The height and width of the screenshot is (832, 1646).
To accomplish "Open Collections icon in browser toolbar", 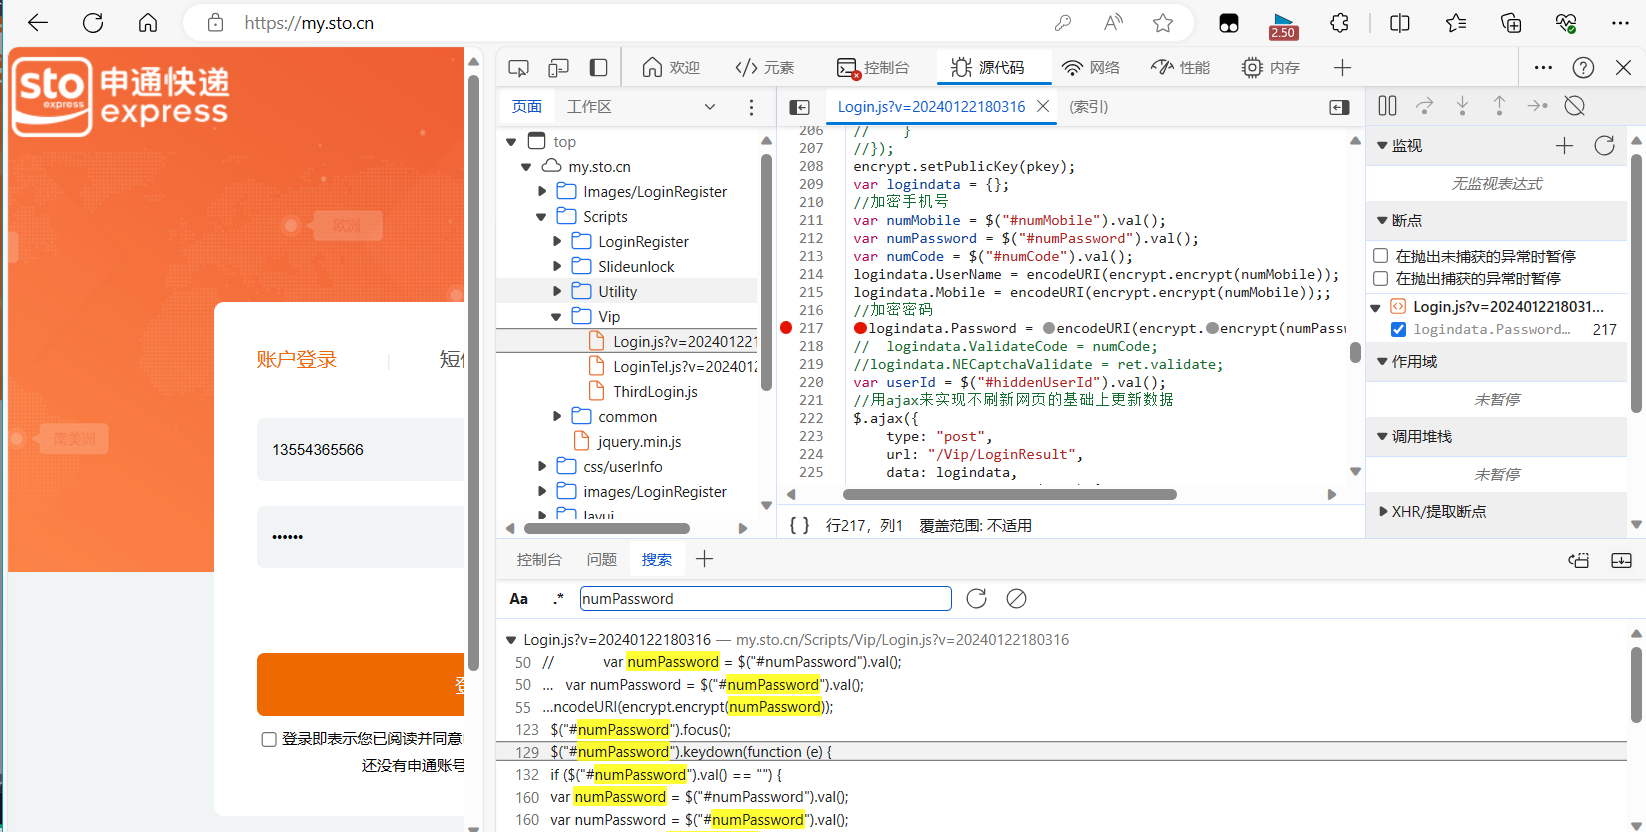I will point(1511,23).
